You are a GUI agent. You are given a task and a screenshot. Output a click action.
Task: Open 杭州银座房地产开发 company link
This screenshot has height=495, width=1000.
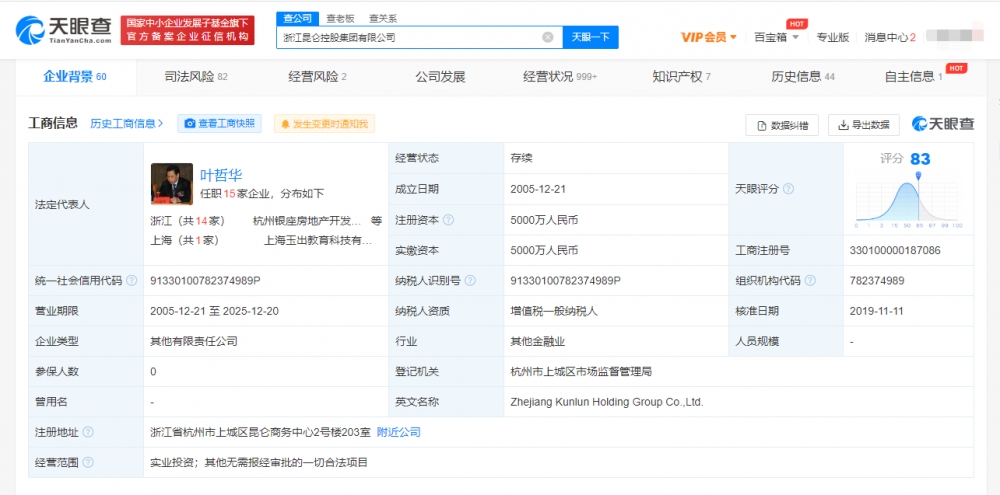tap(307, 221)
